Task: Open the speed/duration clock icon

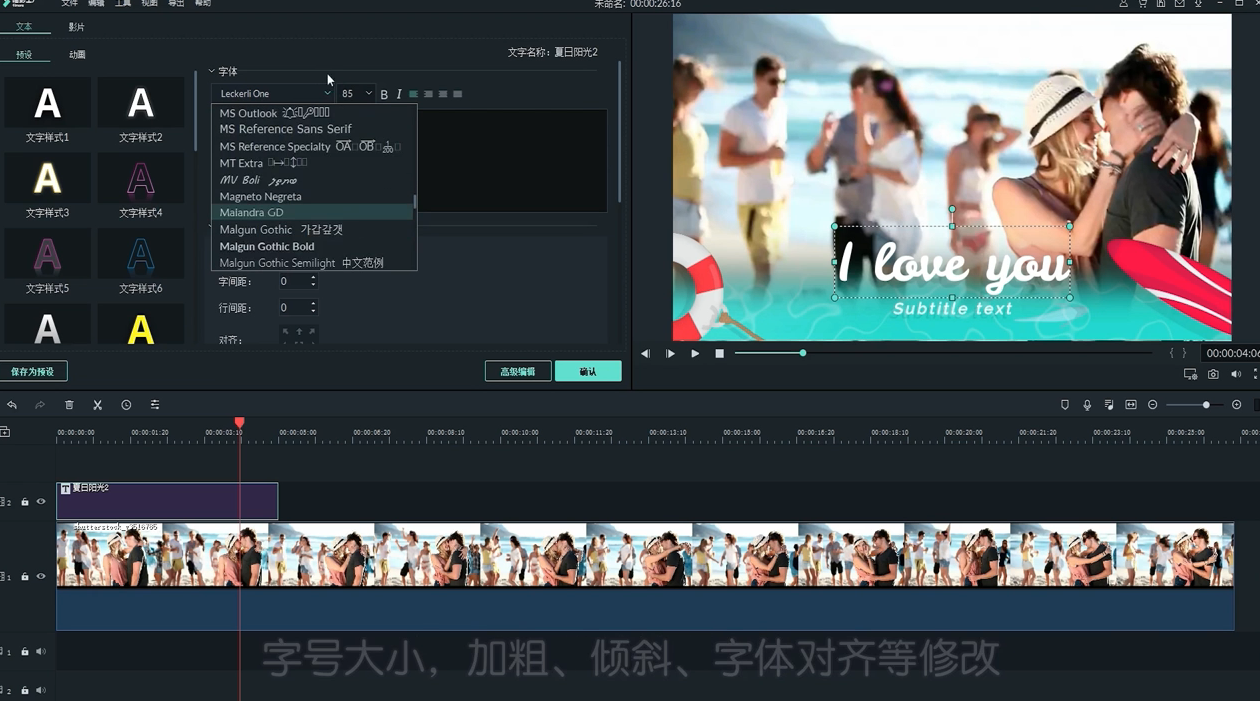Action: tap(126, 405)
